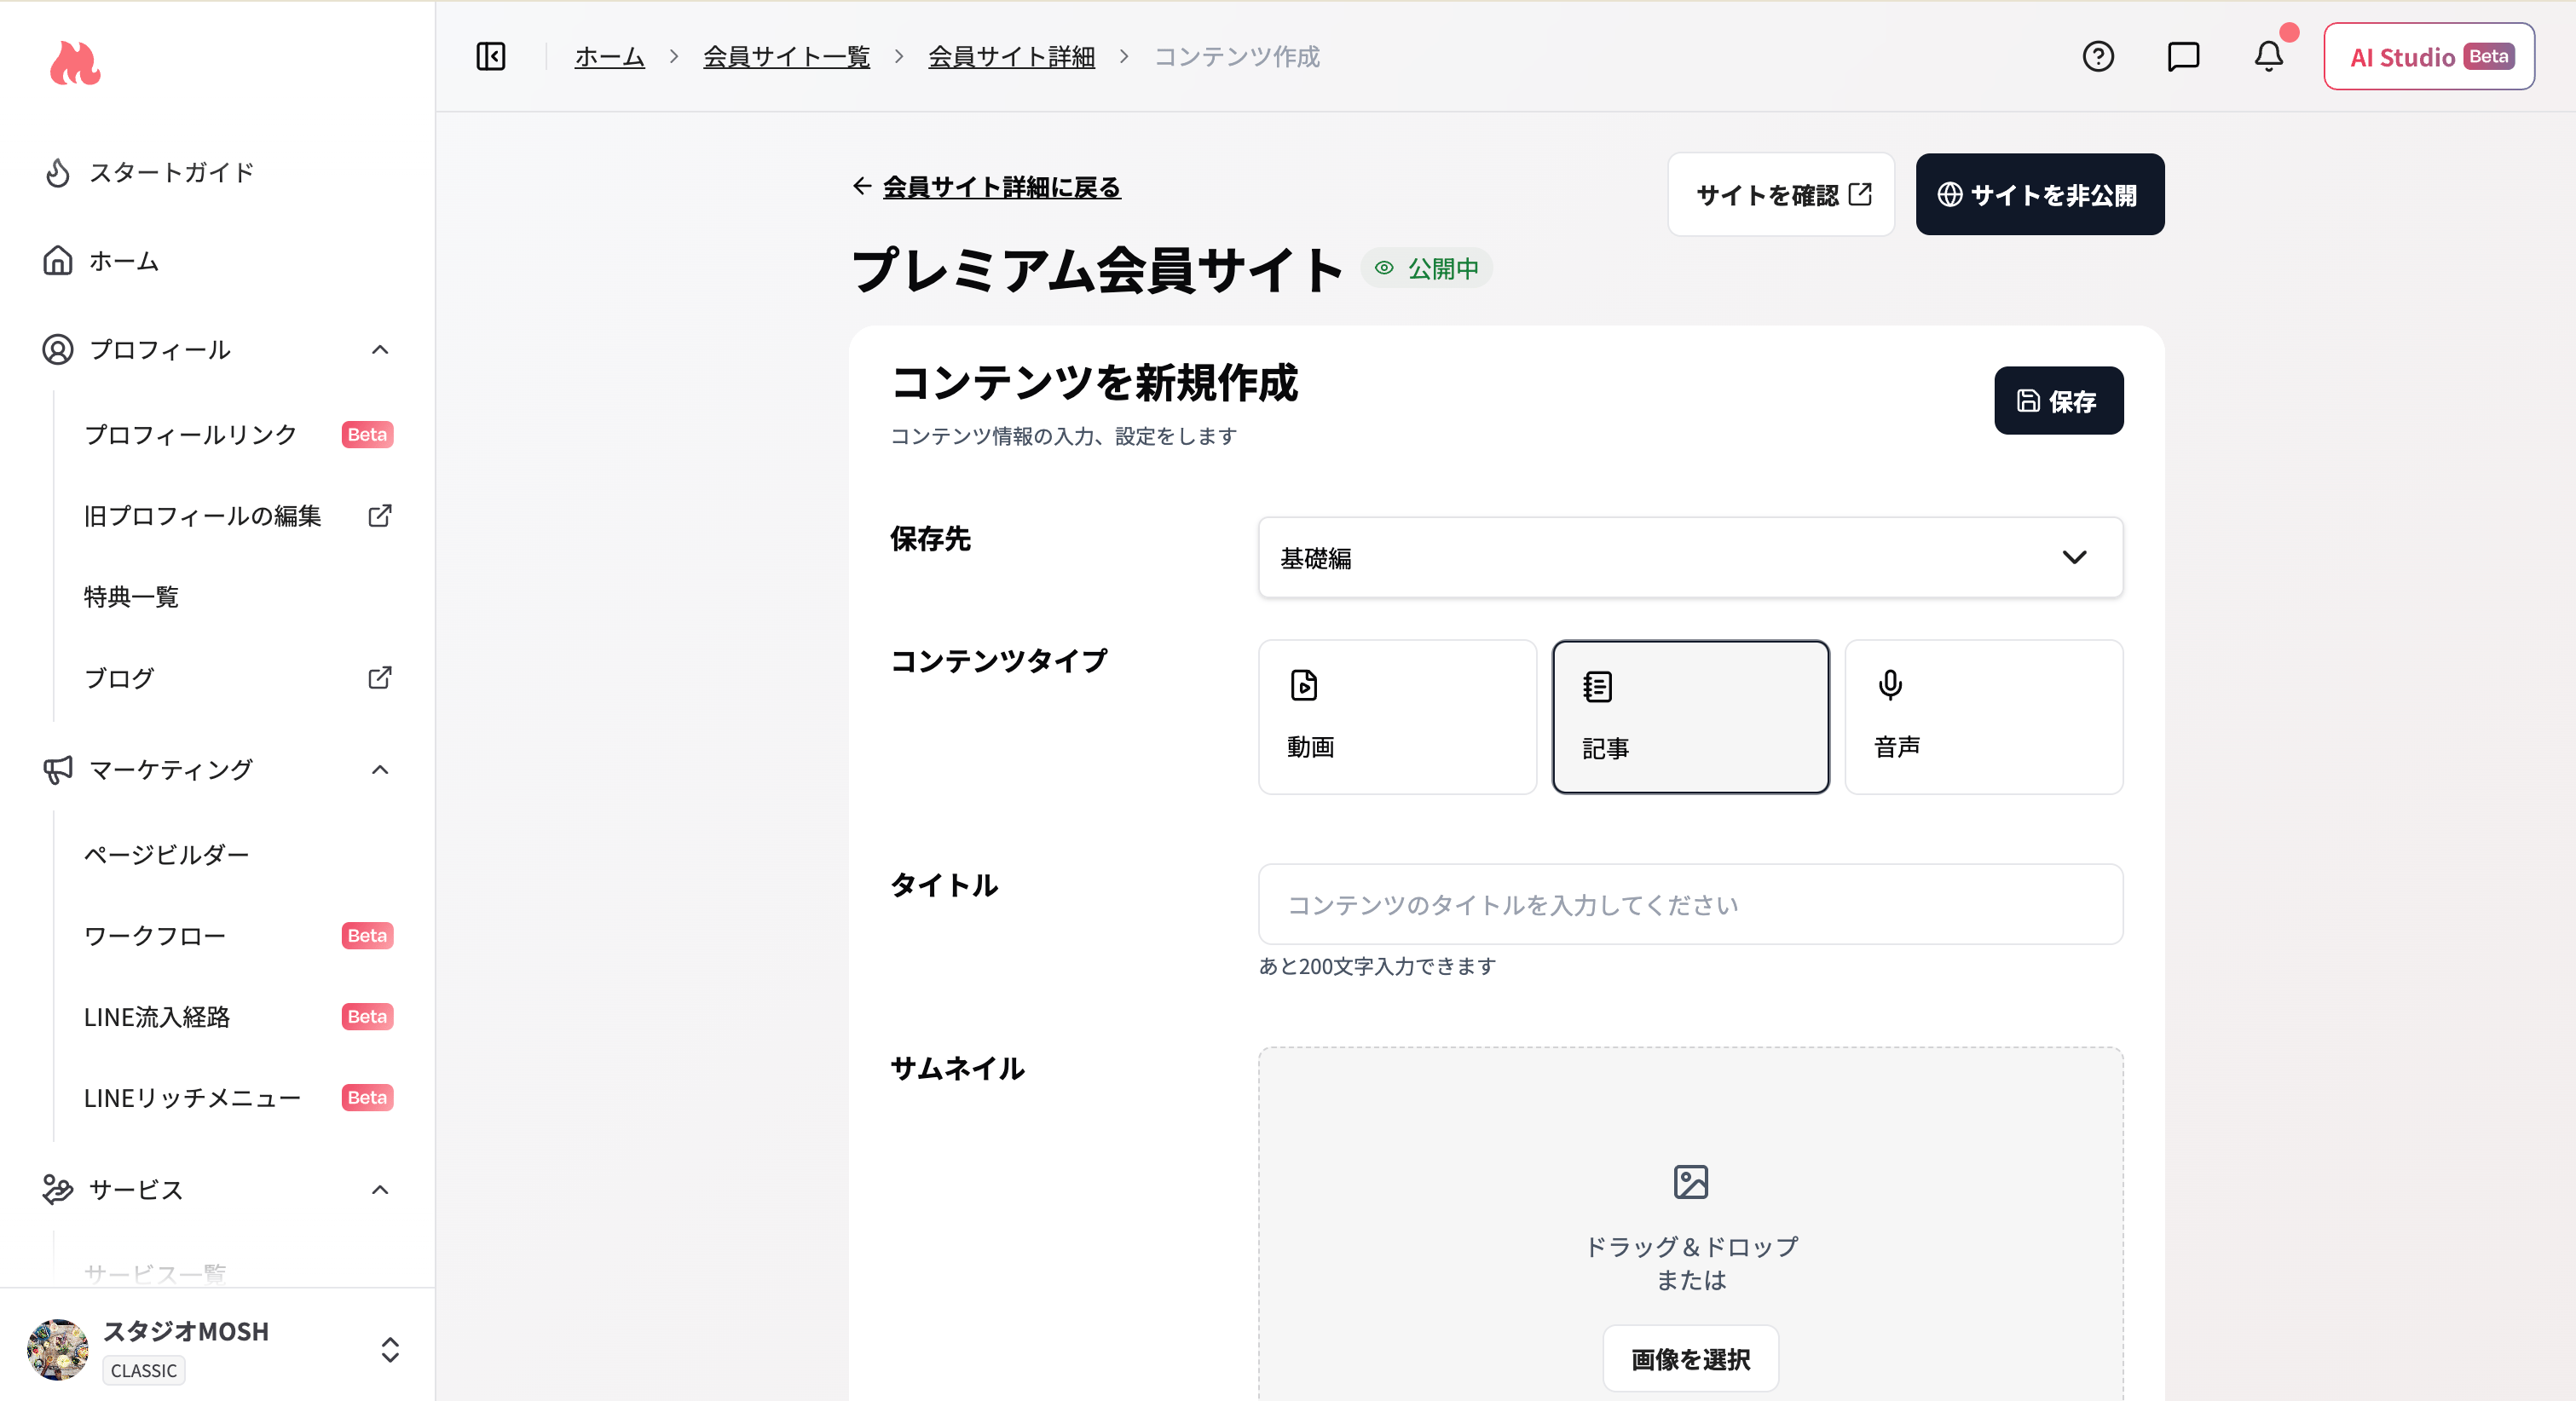This screenshot has width=2576, height=1401.
Task: Click the 公開中 status badge
Action: click(1427, 268)
